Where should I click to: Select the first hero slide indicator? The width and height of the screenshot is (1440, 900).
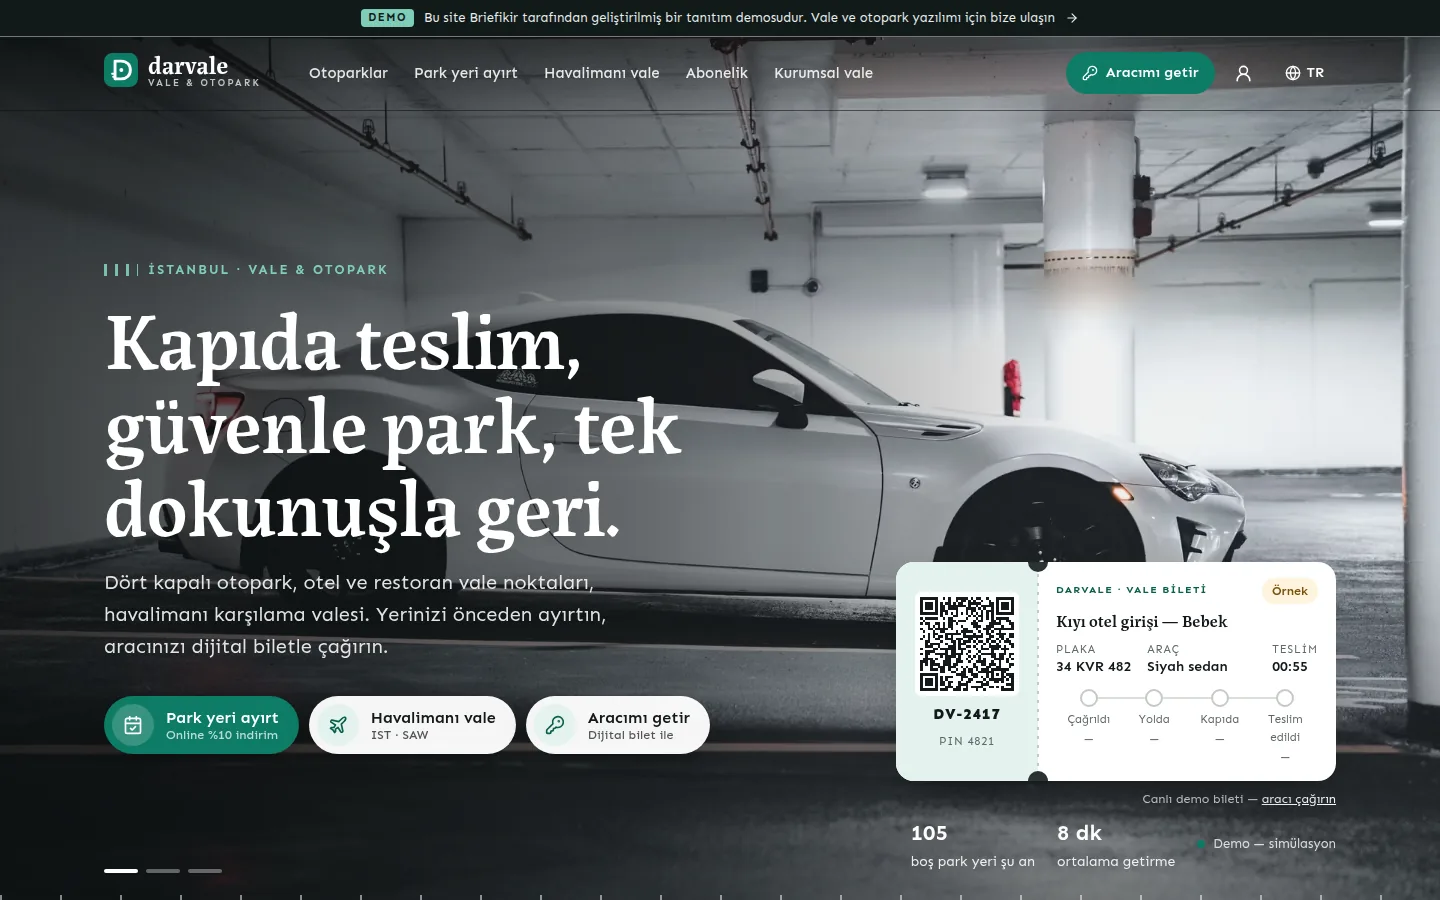pos(121,871)
